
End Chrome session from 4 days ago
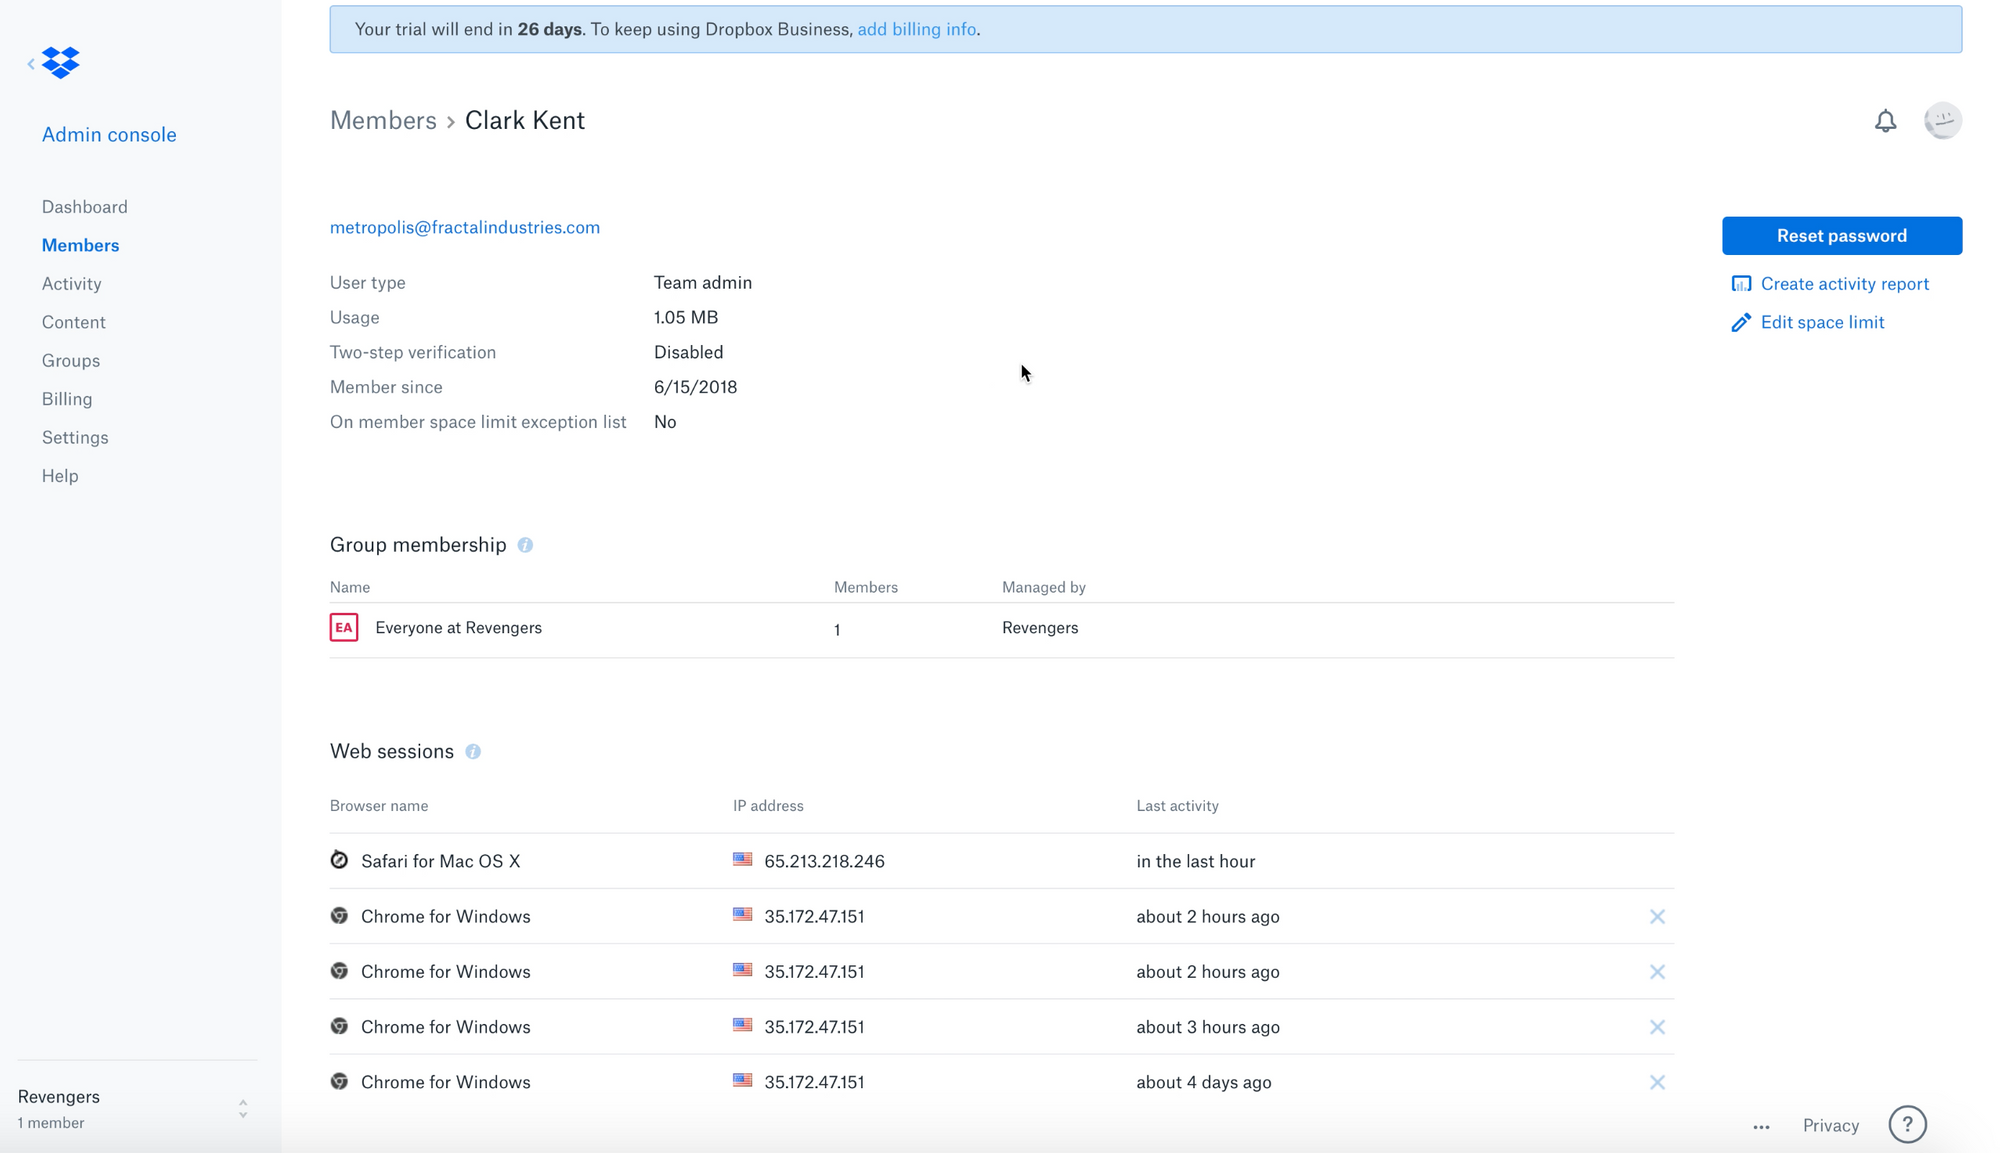(1657, 1082)
